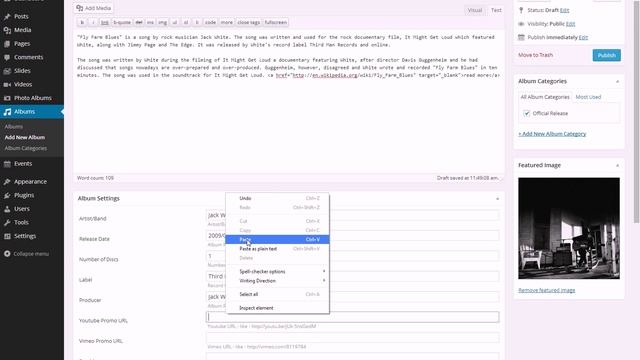Uncheck the Official Release checkbox

(527, 113)
